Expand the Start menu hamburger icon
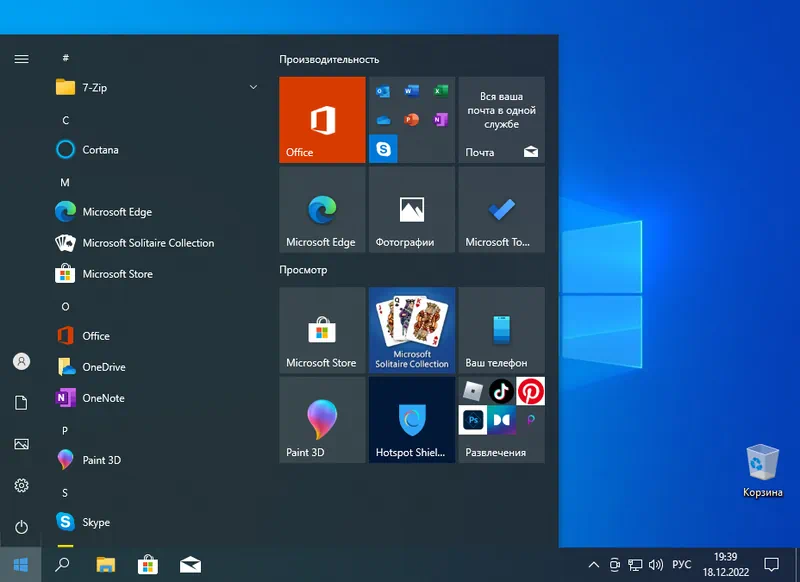800x582 pixels. point(21,59)
